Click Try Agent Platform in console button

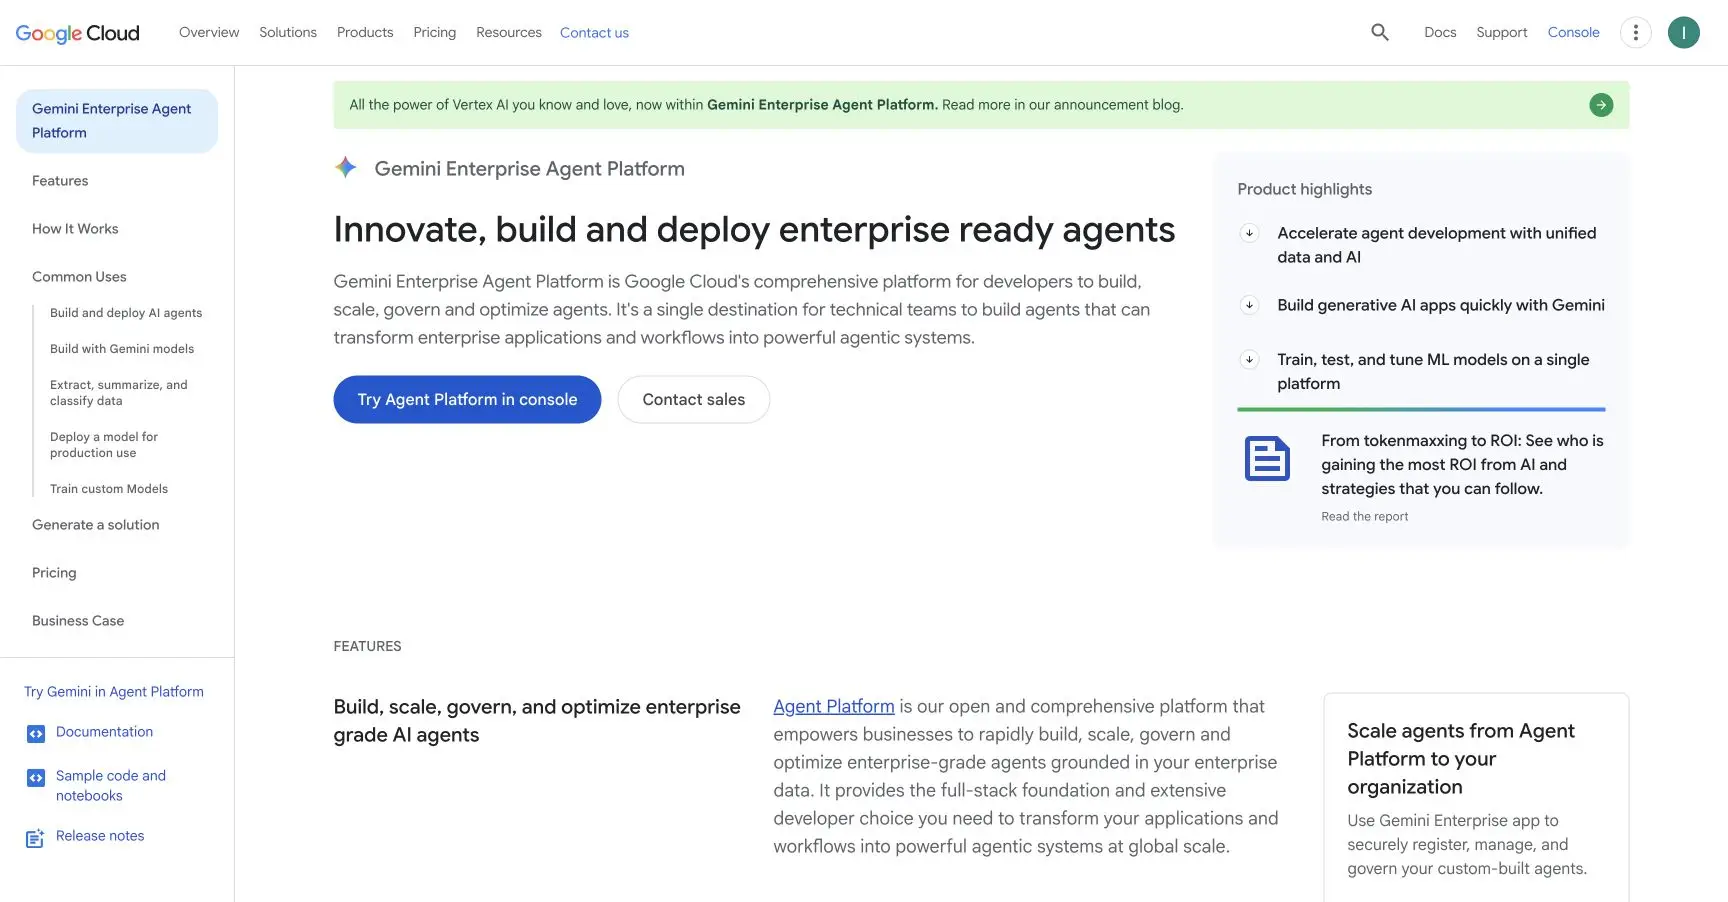(467, 399)
